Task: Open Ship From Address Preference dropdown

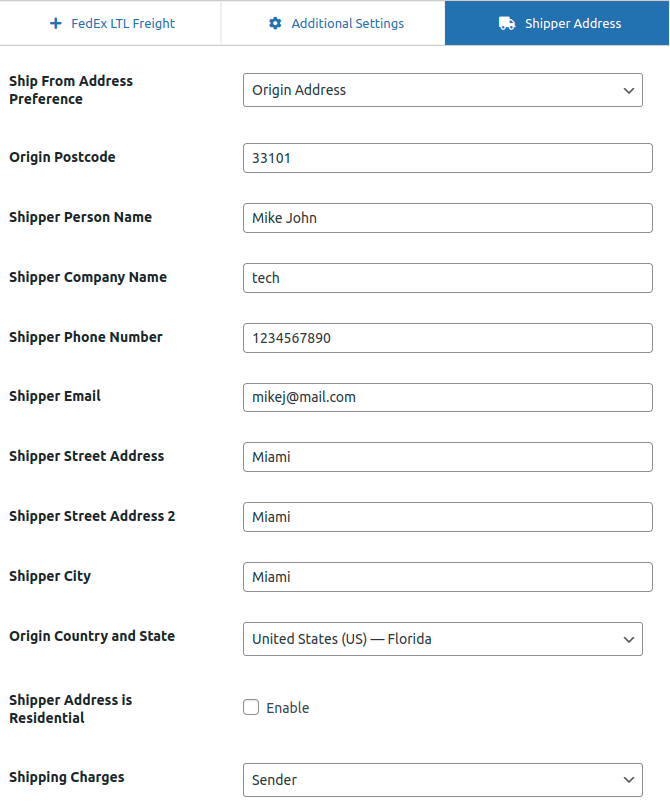Action: (442, 90)
